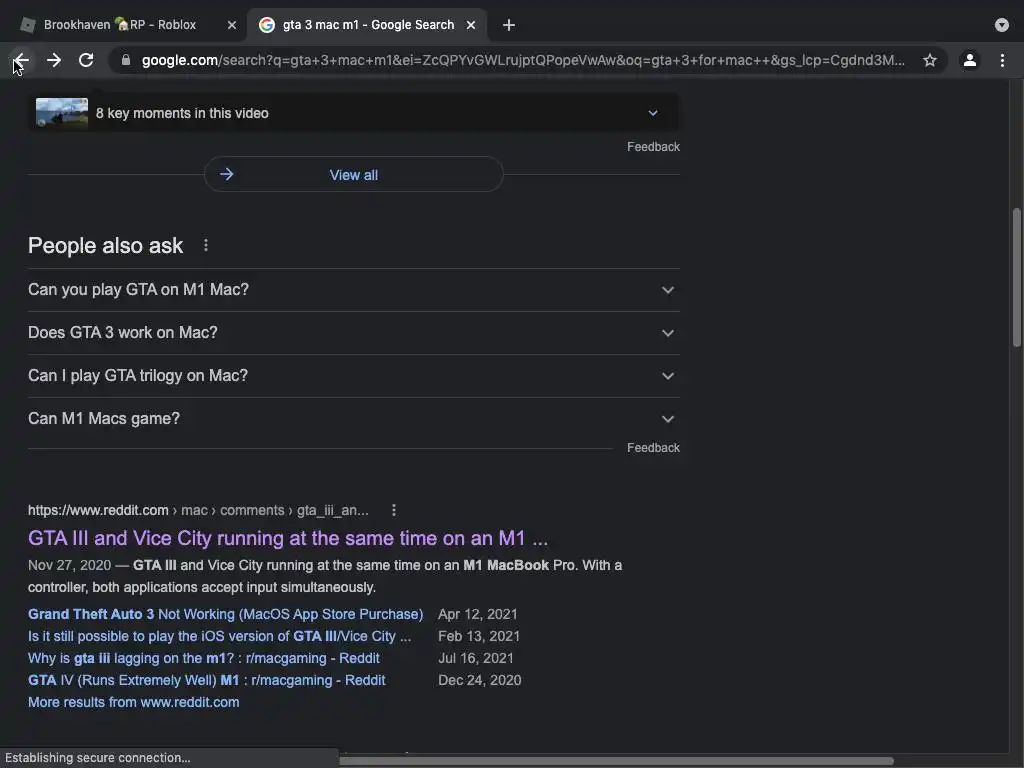
Task: Click Feedback below the key moments box
Action: 653,147
